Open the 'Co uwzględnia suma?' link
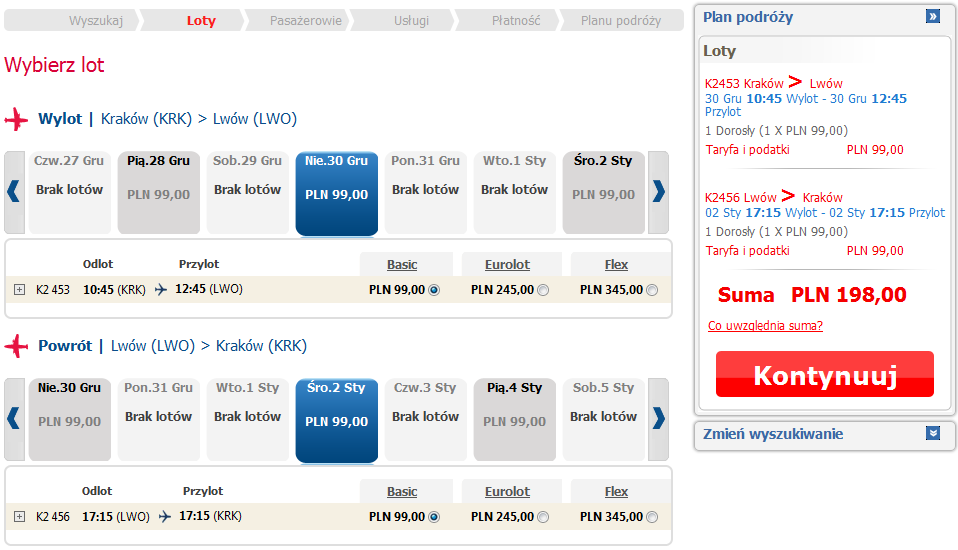 (765, 326)
